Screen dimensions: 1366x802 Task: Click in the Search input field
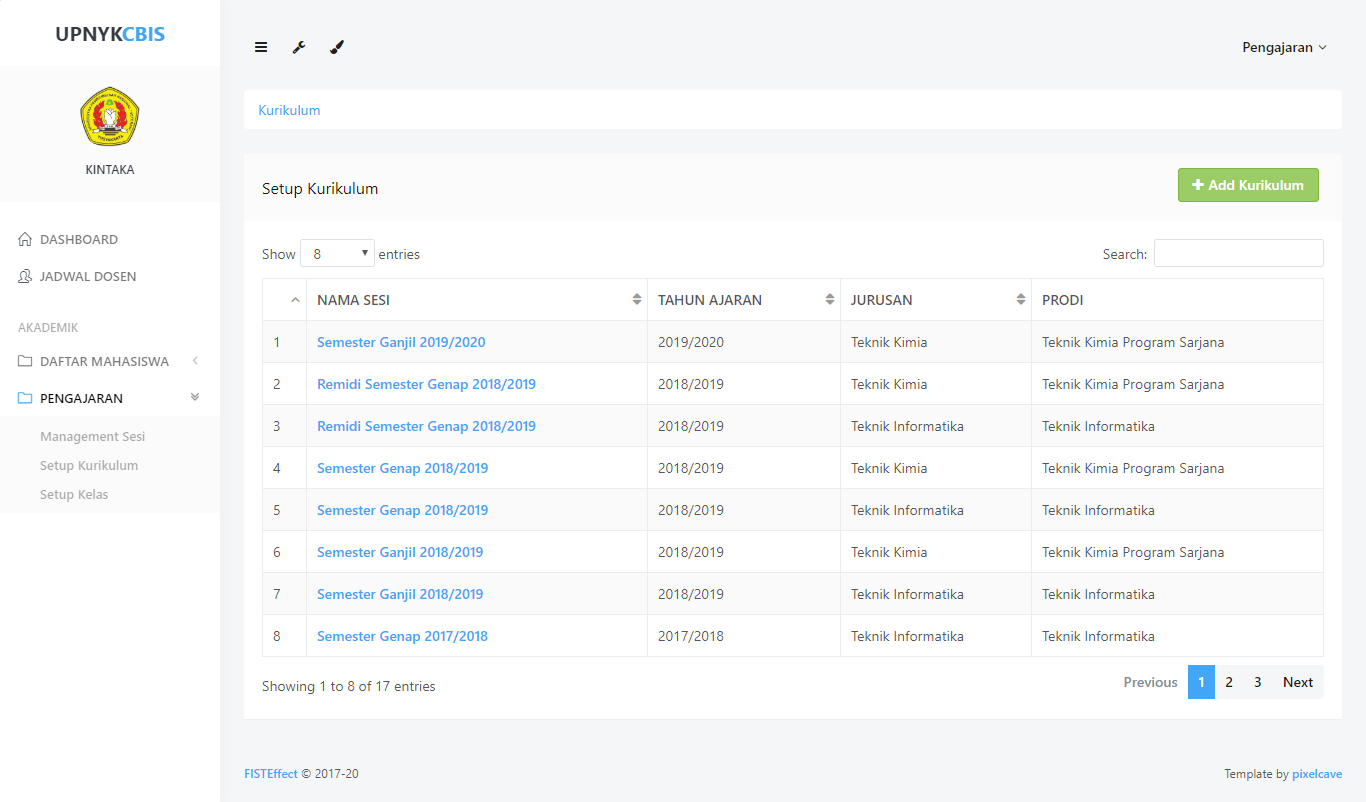[x=1238, y=254]
